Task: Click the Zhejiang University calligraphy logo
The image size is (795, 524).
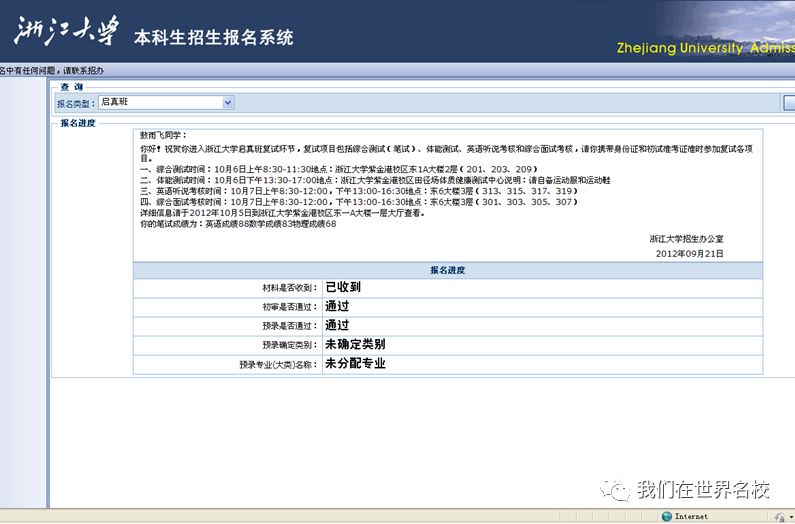Action: [x=66, y=31]
